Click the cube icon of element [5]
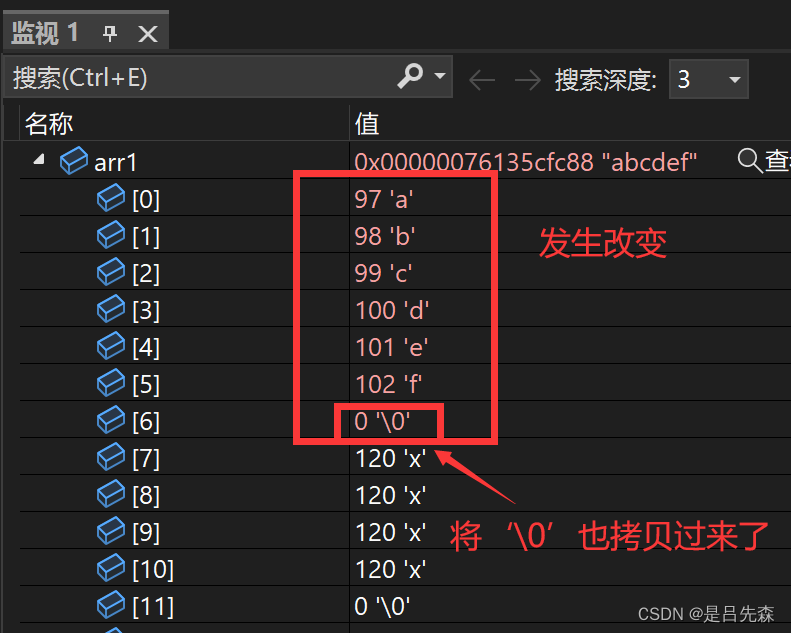This screenshot has width=791, height=633. pyautogui.click(x=110, y=383)
